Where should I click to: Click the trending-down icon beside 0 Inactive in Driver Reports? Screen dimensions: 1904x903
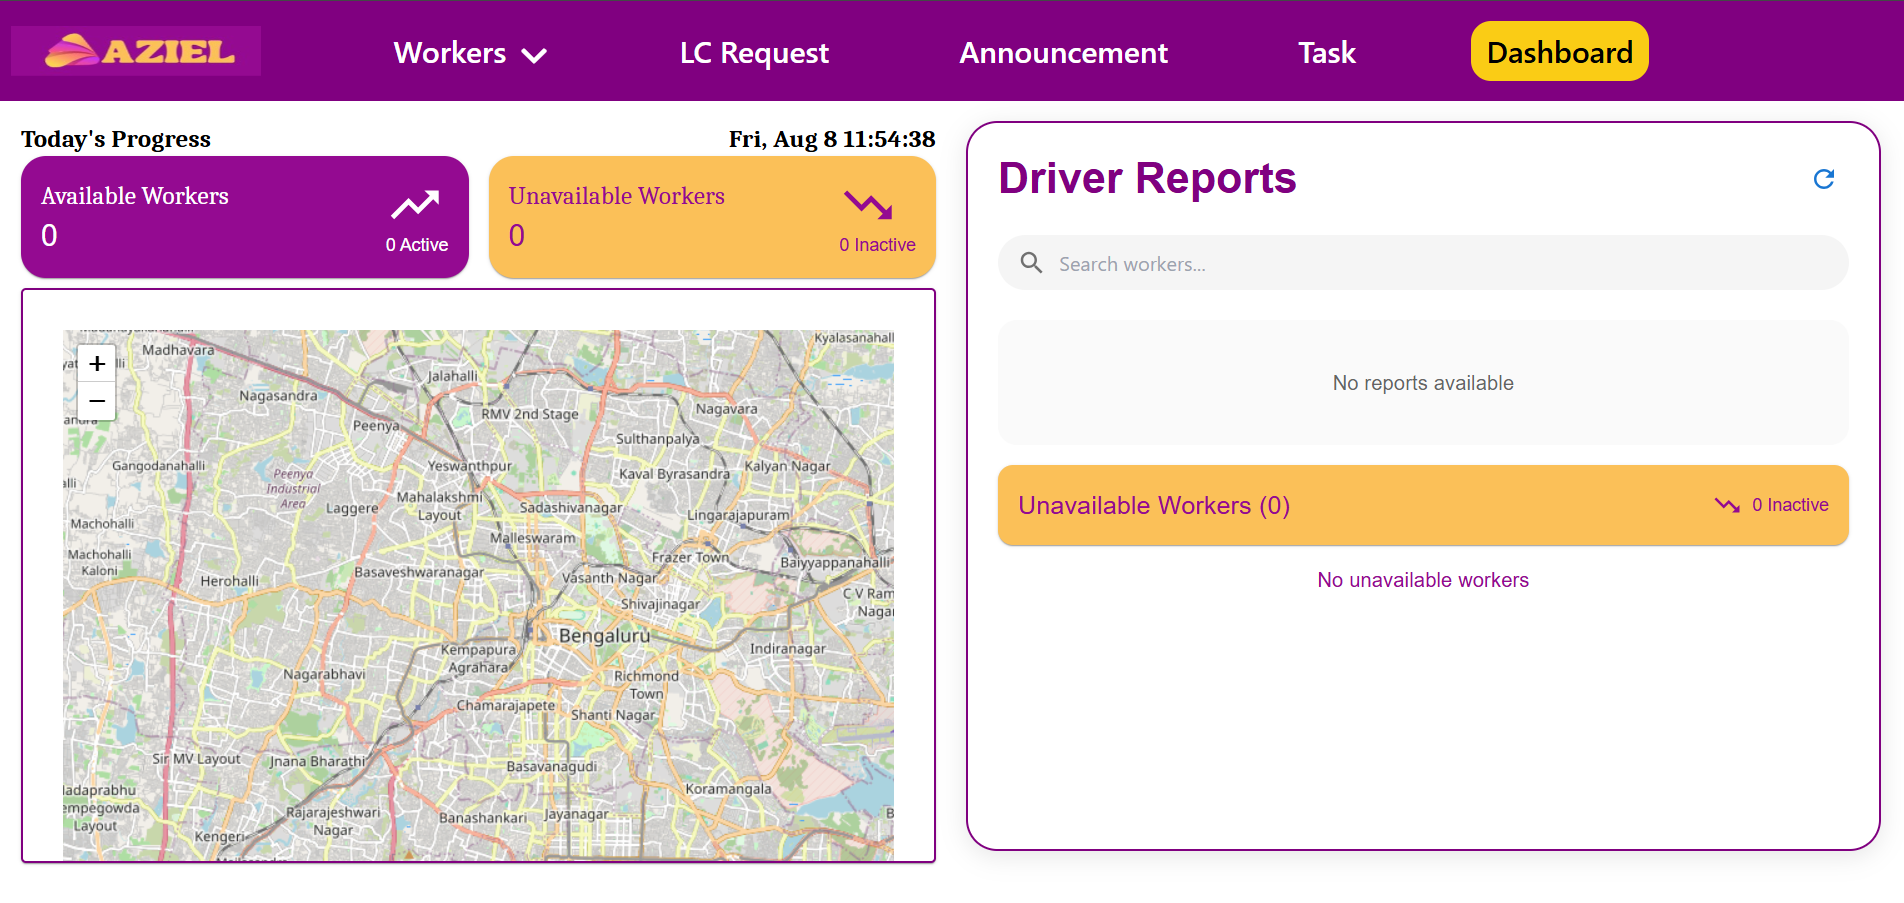pos(1727,505)
